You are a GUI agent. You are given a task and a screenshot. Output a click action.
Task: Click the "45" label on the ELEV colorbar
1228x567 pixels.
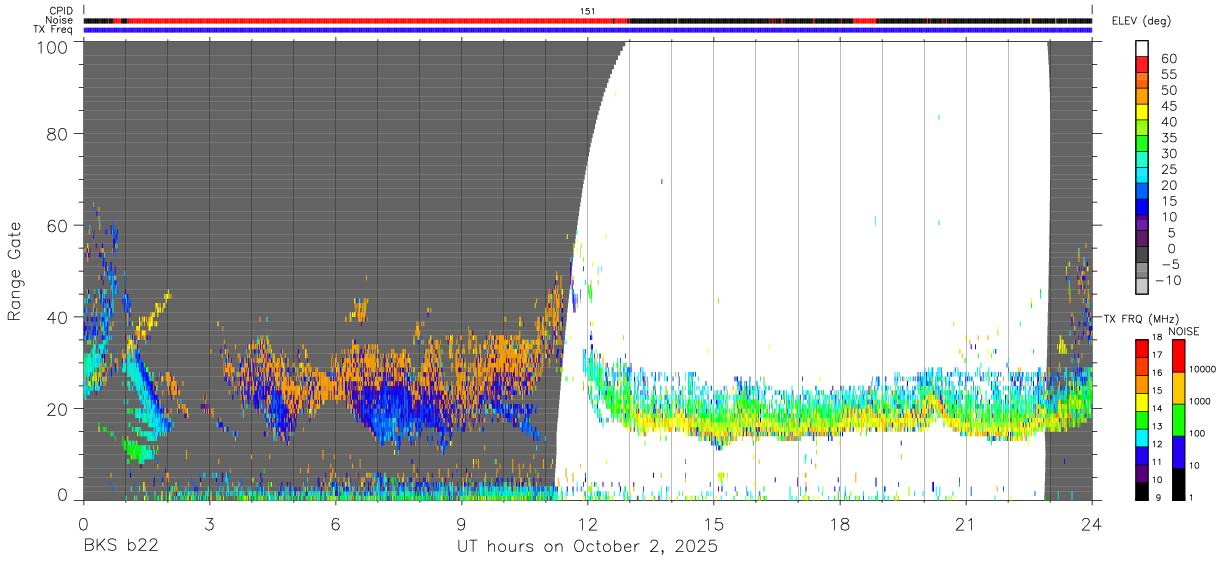click(x=1168, y=106)
